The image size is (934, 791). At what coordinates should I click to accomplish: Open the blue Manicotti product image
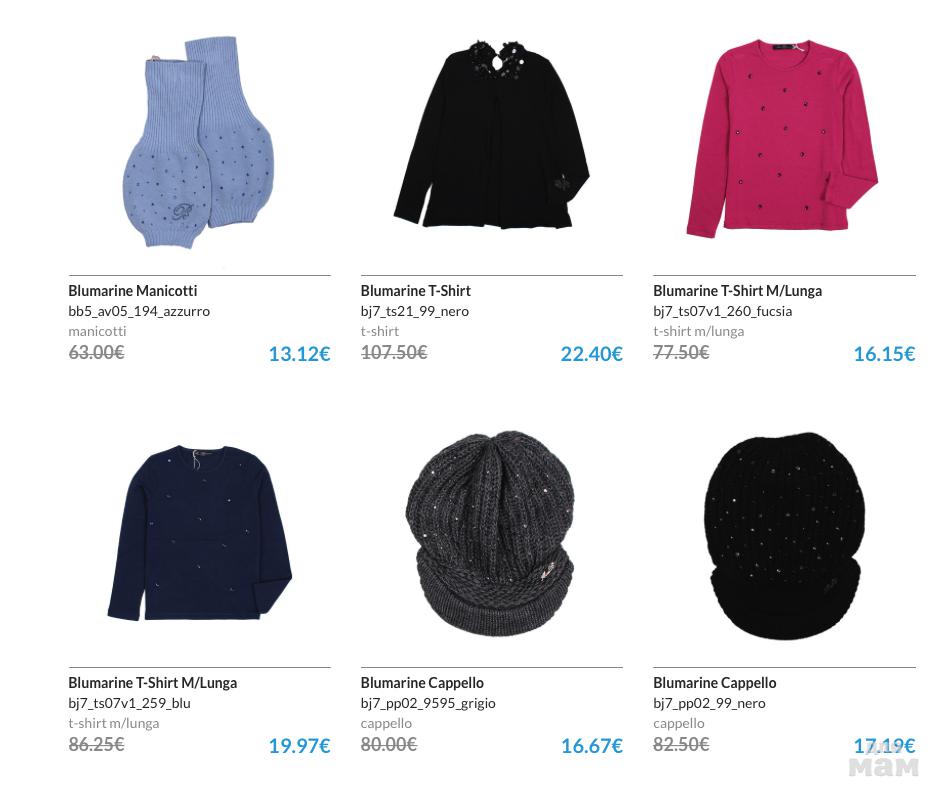(x=198, y=142)
